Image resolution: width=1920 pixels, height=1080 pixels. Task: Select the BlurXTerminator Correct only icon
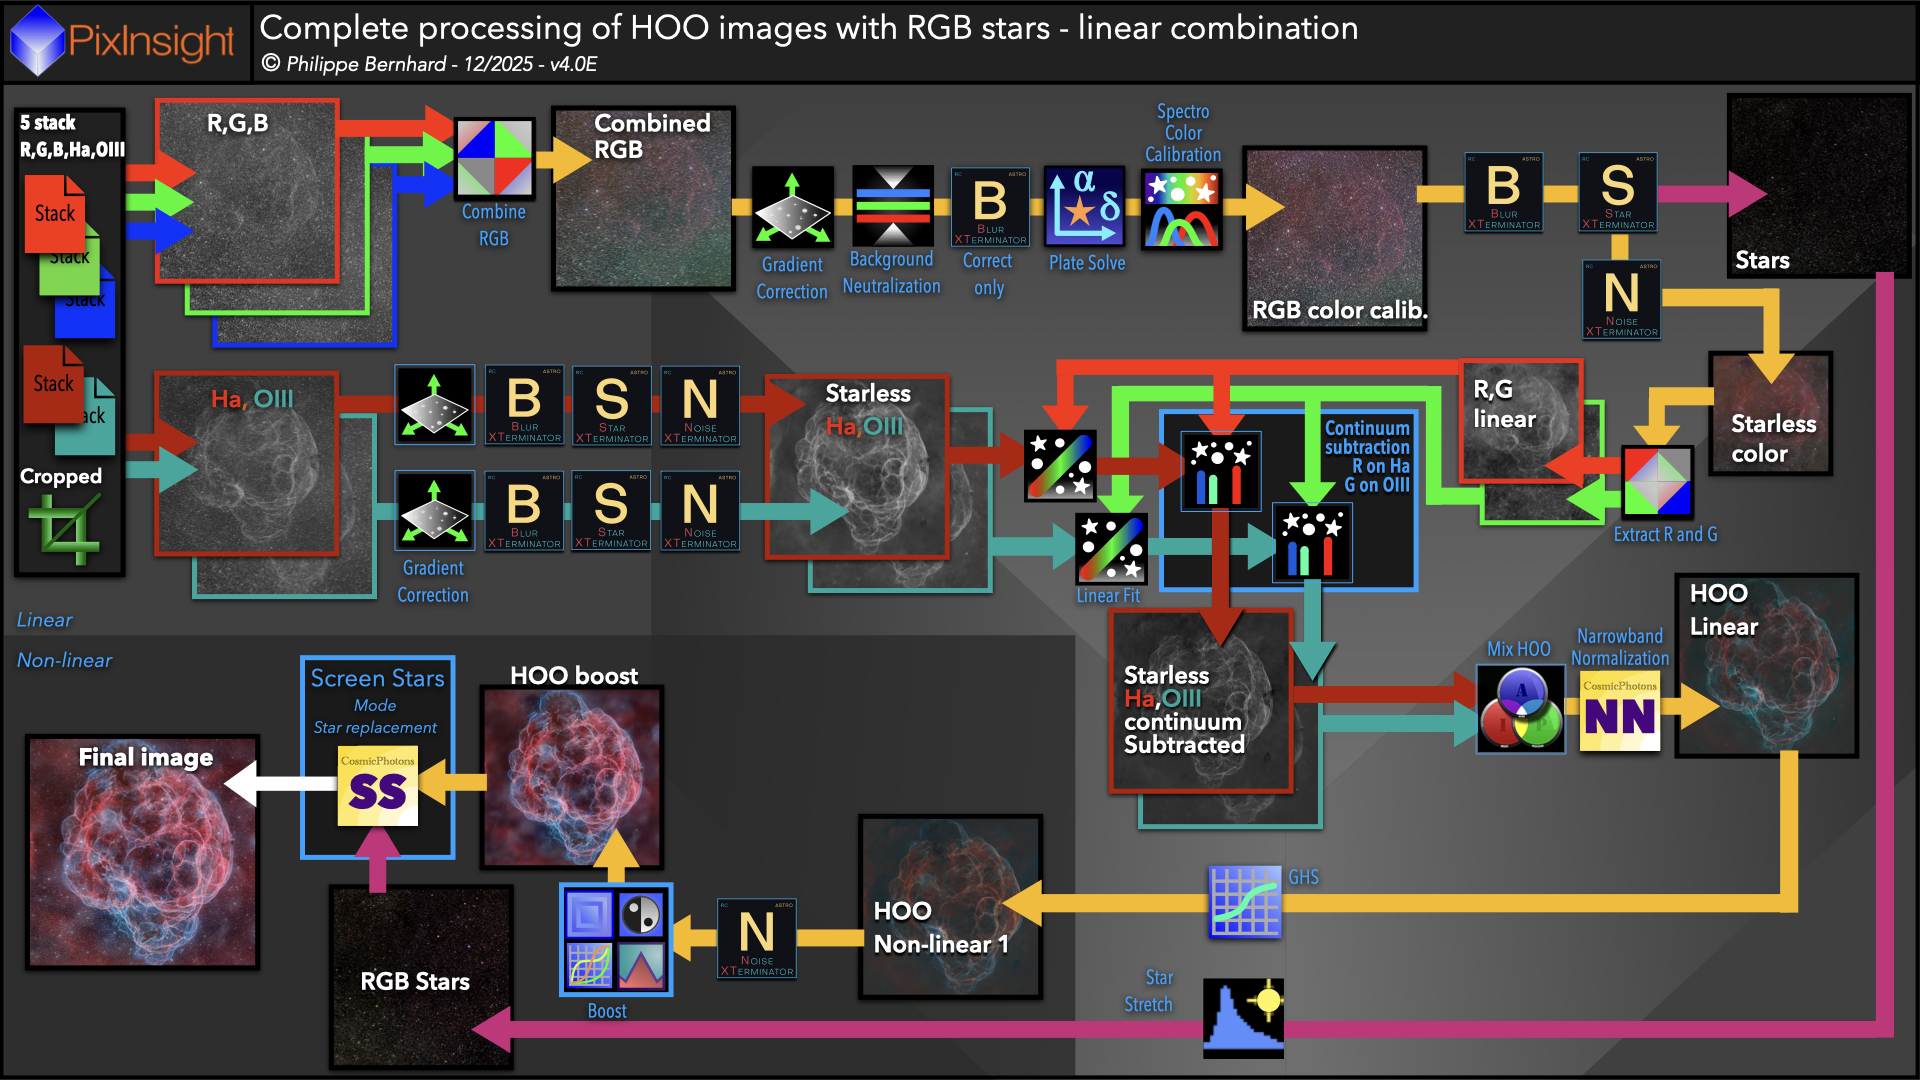(989, 206)
